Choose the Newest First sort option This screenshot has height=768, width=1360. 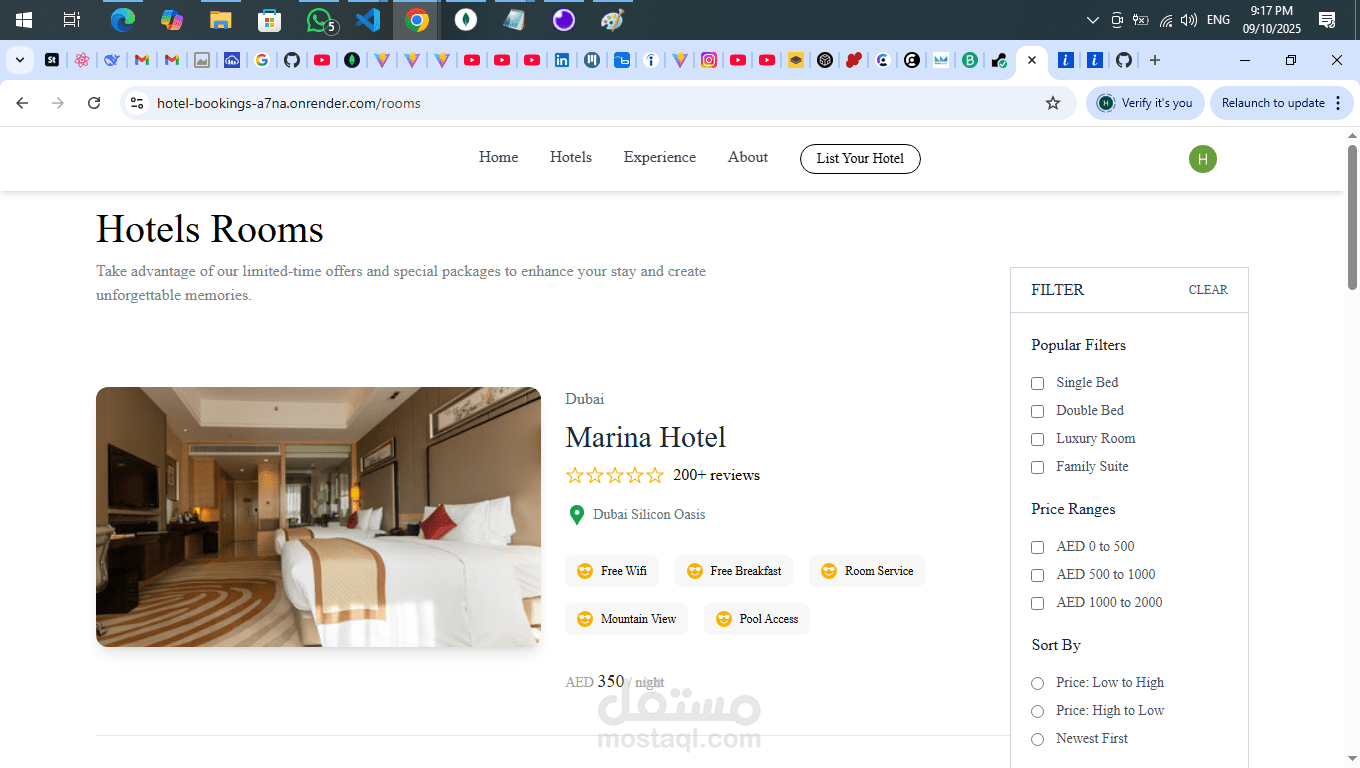[x=1037, y=739]
